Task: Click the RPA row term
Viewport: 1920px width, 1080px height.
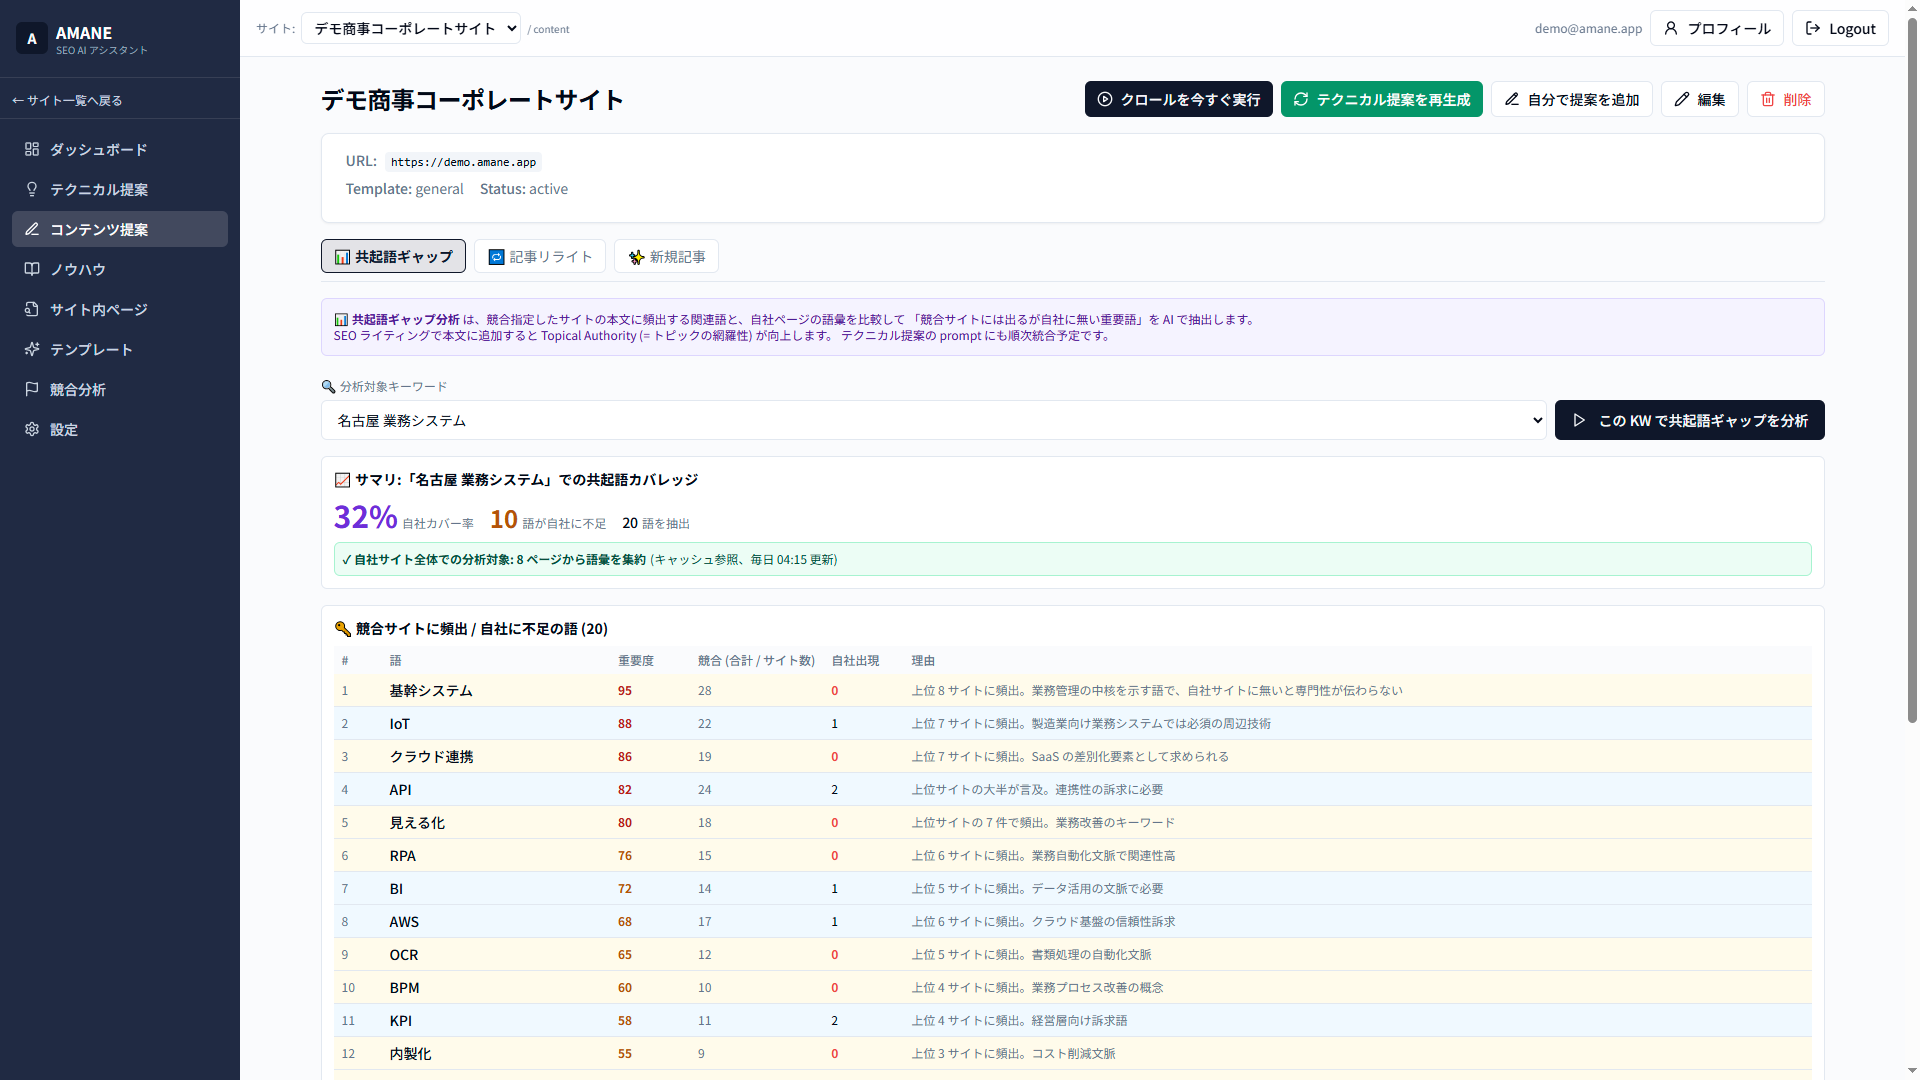Action: (403, 856)
